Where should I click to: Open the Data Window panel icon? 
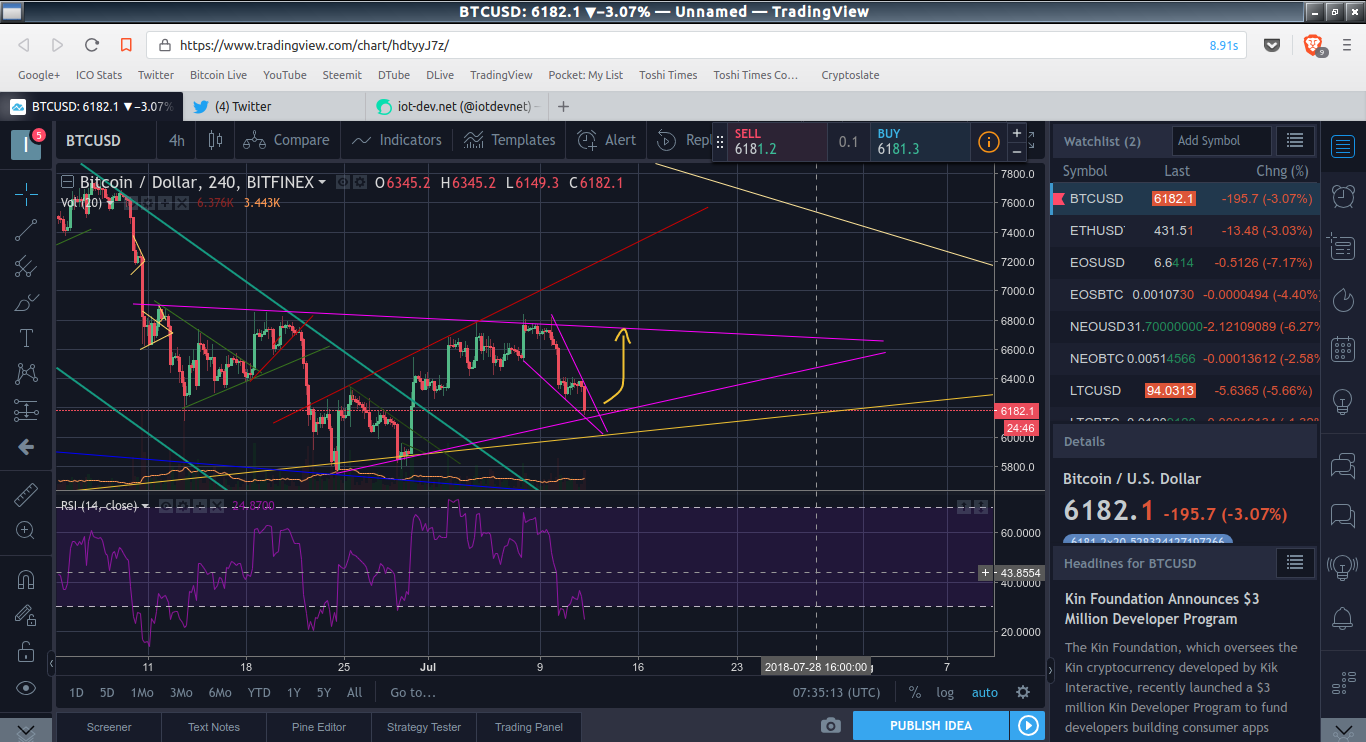(1343, 245)
